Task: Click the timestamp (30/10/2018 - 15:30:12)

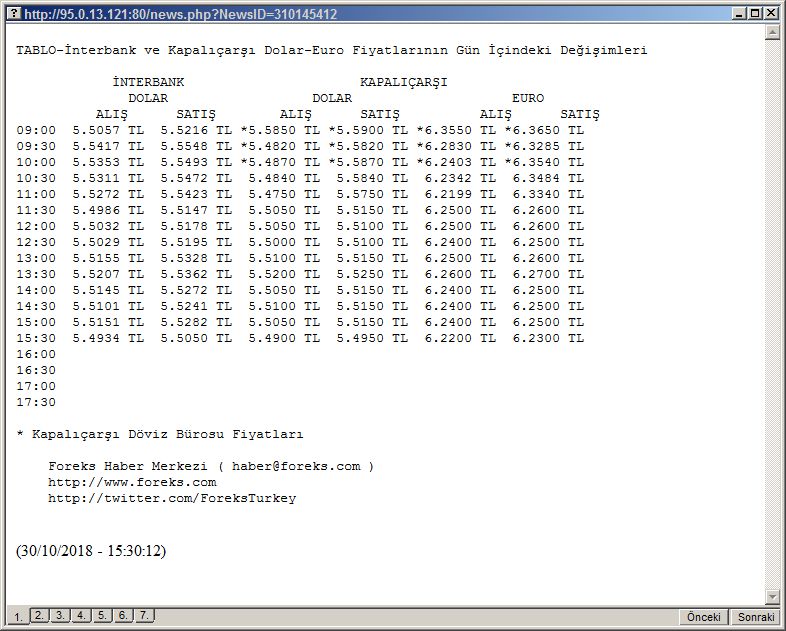Action: coord(91,551)
